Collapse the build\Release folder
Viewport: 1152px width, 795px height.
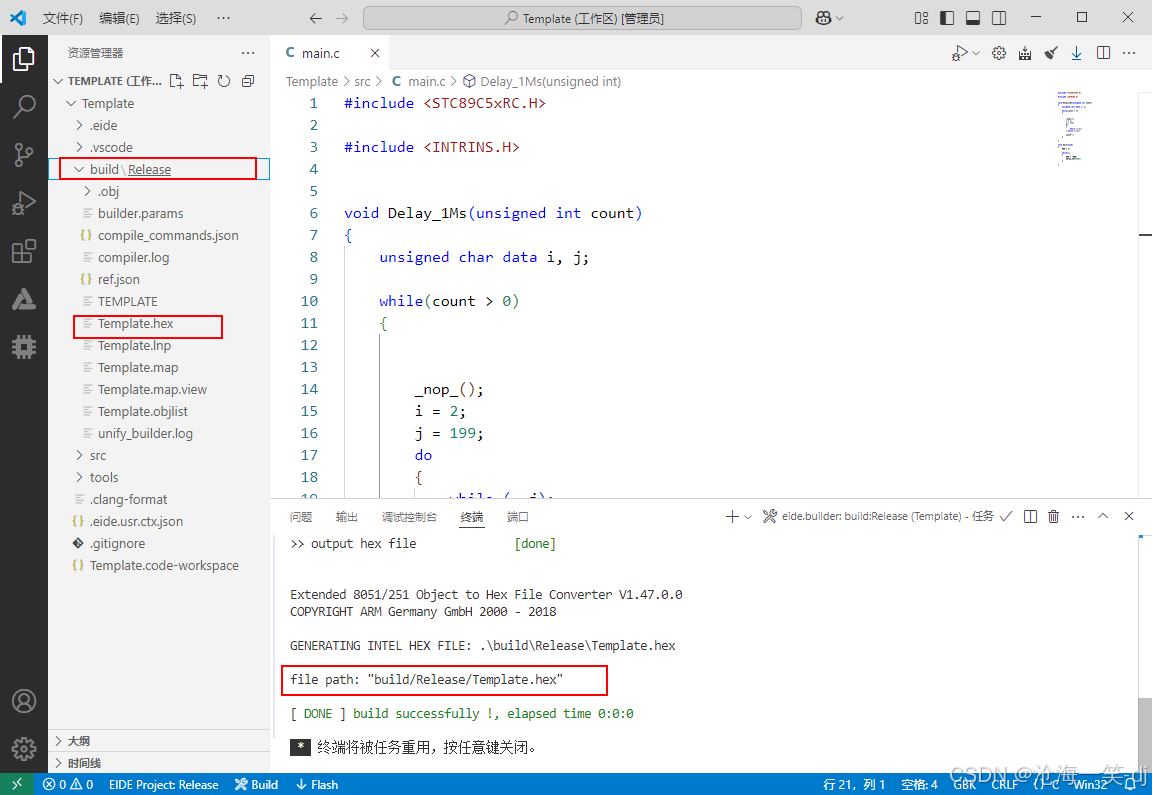(x=79, y=169)
